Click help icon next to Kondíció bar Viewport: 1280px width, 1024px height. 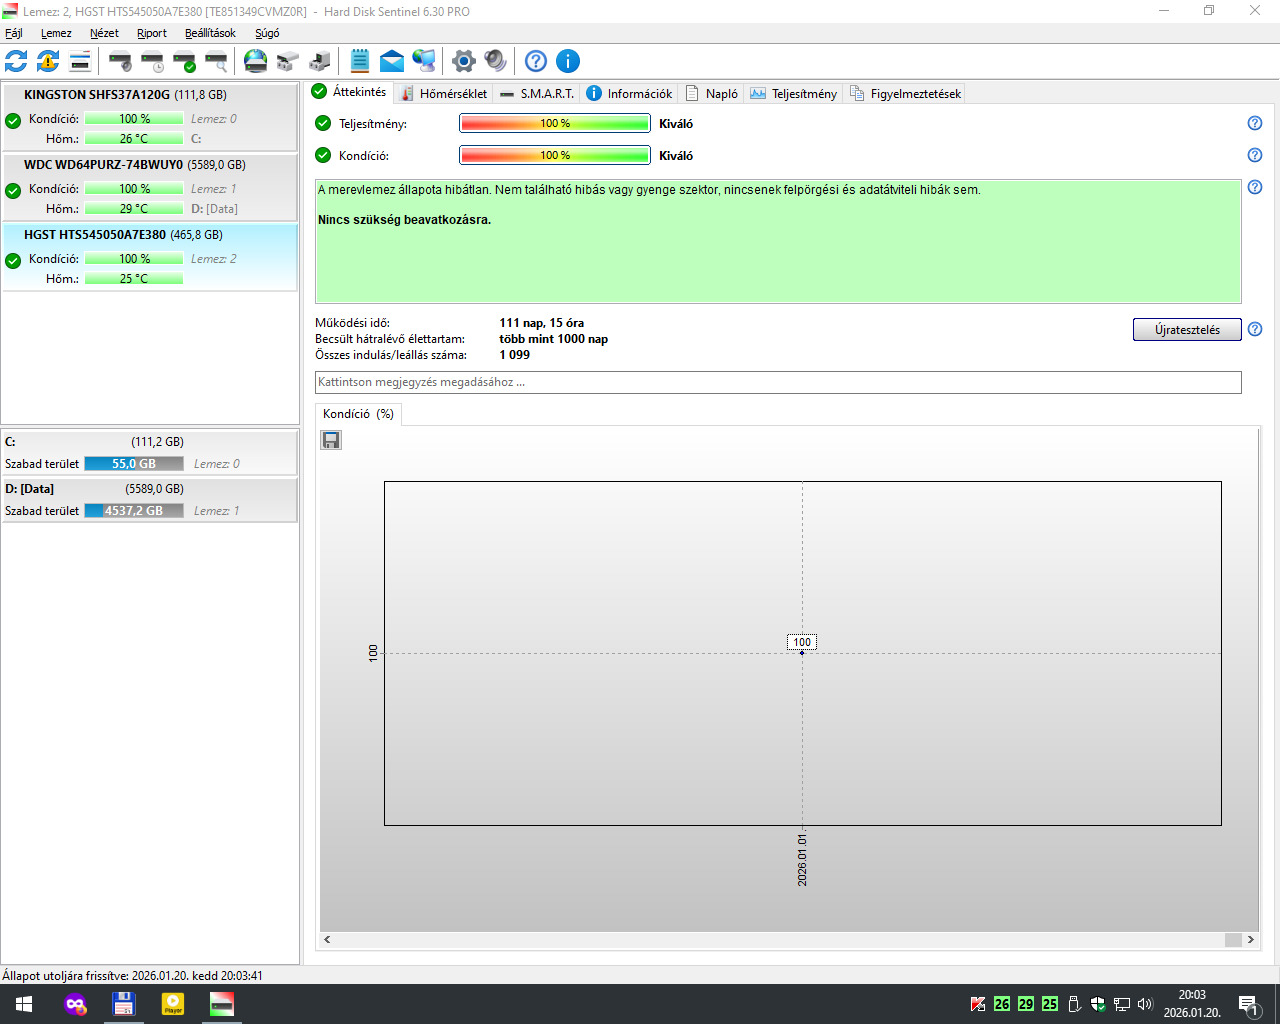tap(1255, 155)
